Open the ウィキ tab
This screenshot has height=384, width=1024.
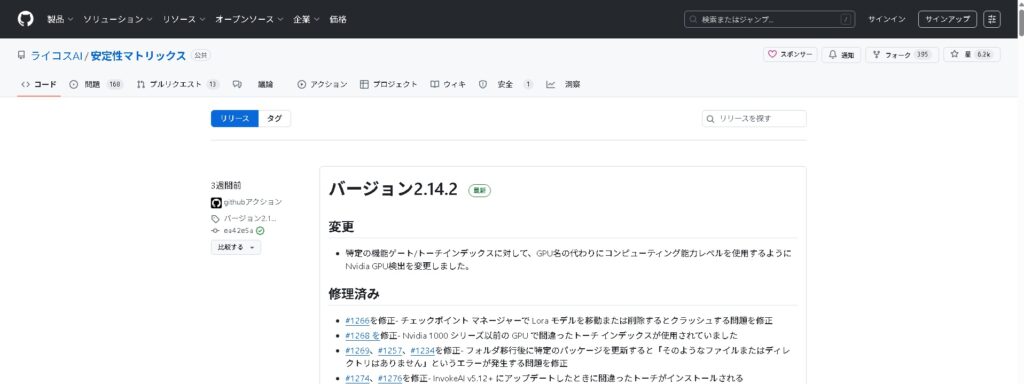coord(448,84)
